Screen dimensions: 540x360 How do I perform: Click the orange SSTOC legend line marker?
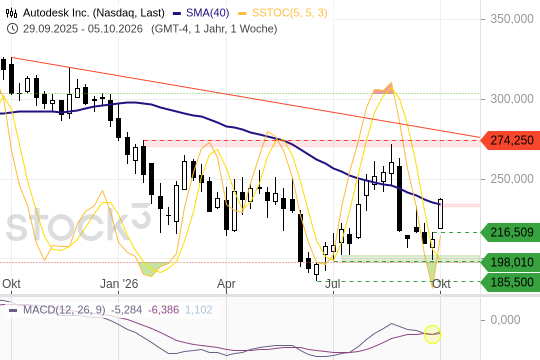pyautogui.click(x=243, y=13)
